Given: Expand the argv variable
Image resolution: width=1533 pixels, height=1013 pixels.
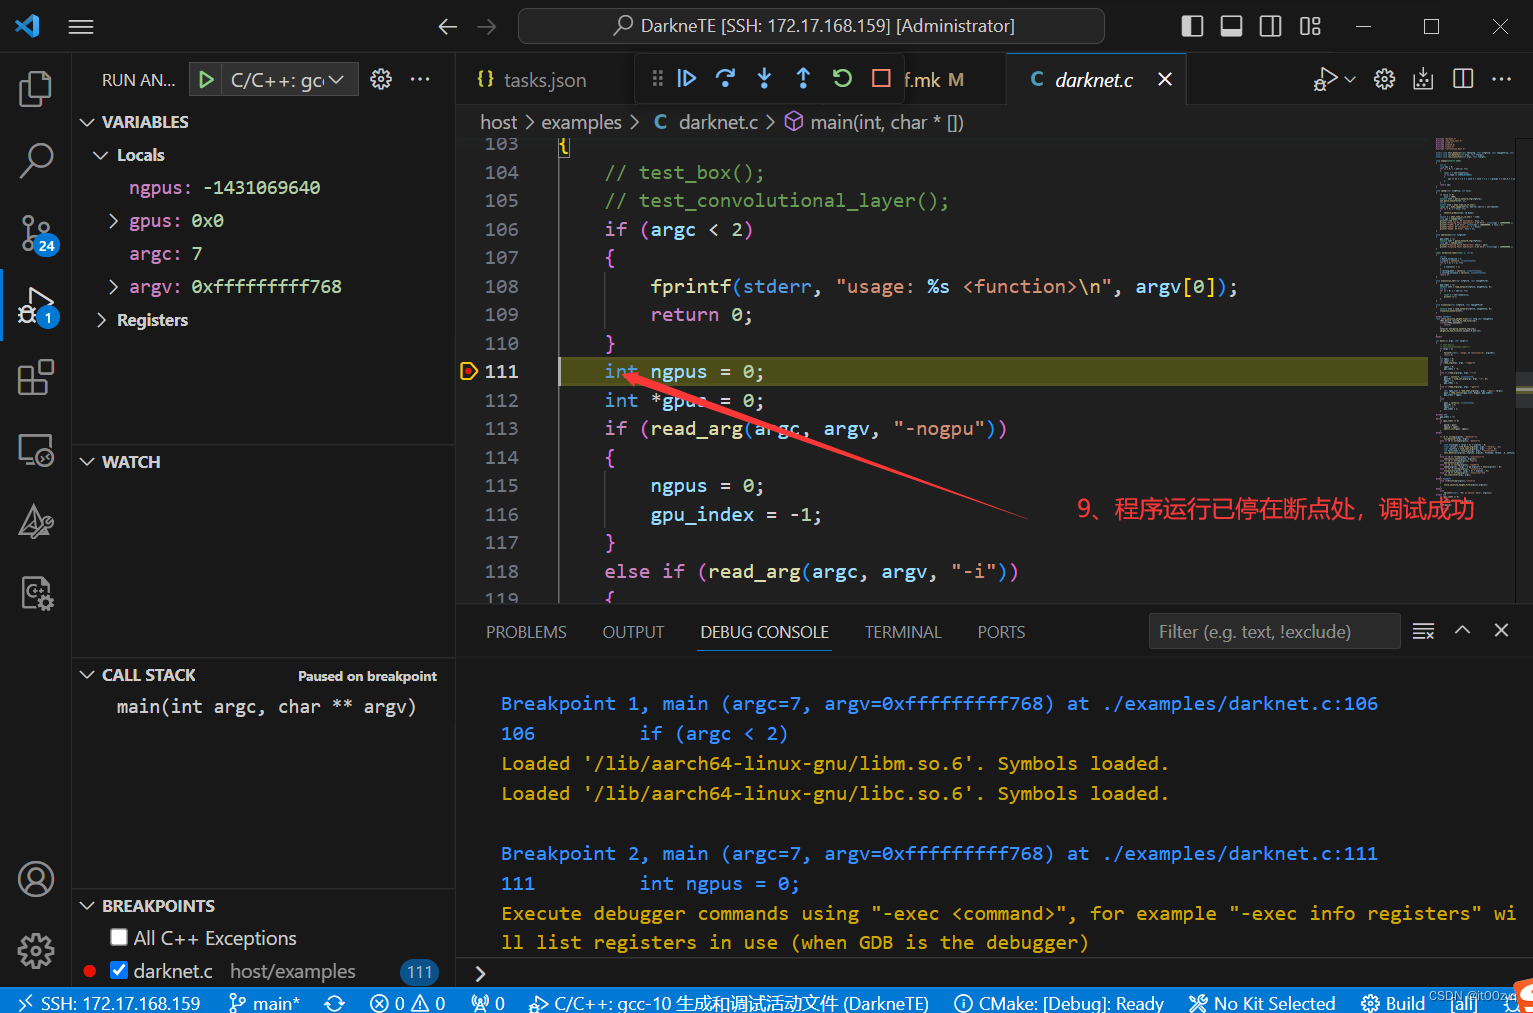Looking at the screenshot, I should click(113, 287).
